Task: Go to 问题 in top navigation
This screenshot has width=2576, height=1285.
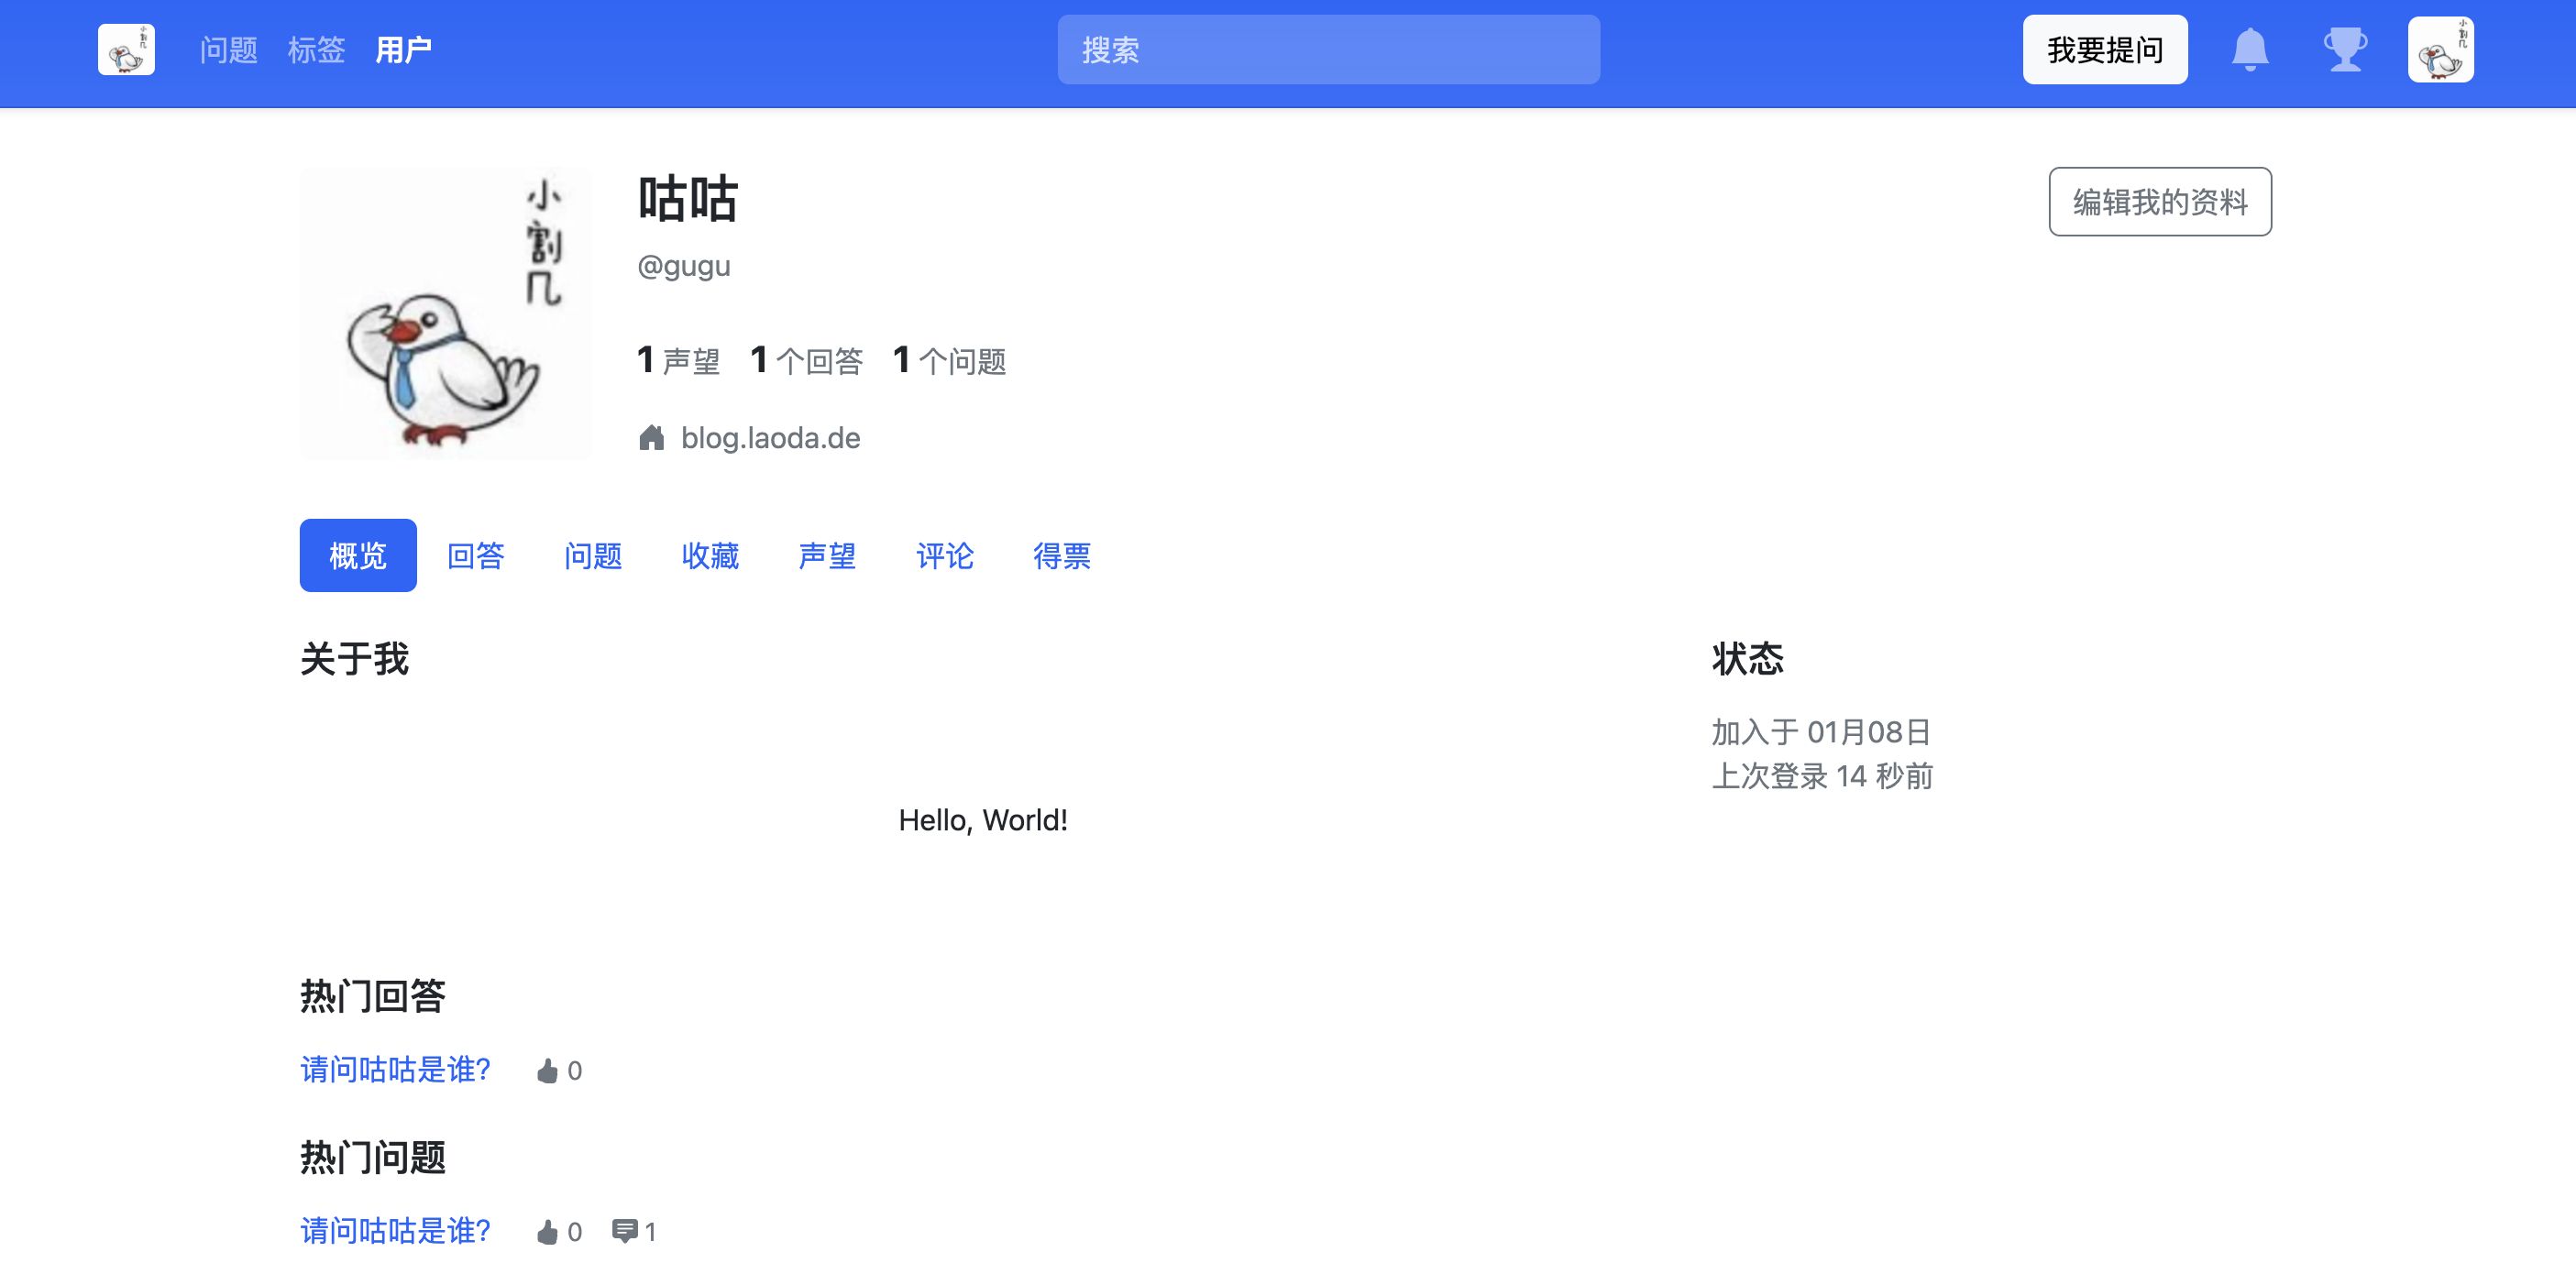Action: (228, 50)
